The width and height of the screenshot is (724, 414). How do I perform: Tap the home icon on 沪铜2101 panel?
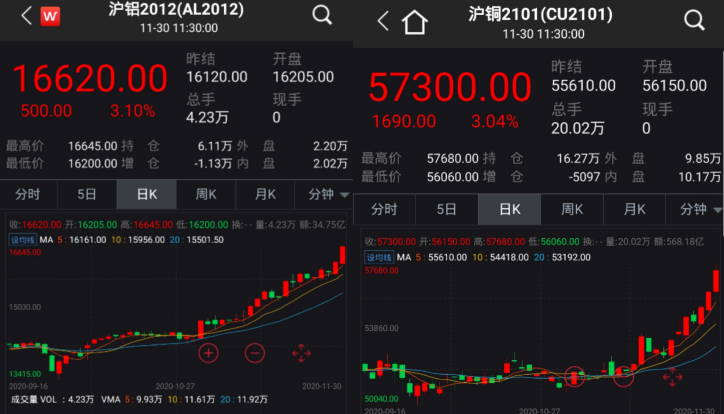(414, 22)
